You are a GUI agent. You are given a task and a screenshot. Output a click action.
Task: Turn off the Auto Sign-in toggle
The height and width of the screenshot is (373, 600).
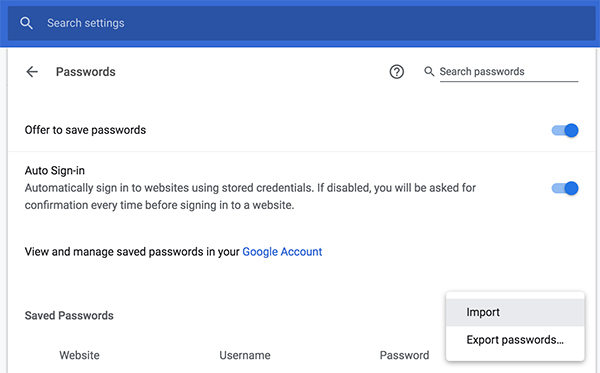coord(565,188)
